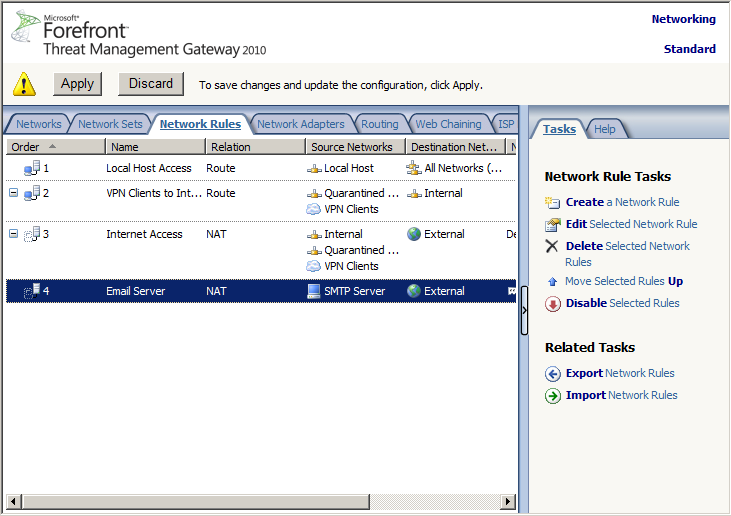This screenshot has width=731, height=516.
Task: Click the Create a Network Rule icon
Action: click(552, 202)
